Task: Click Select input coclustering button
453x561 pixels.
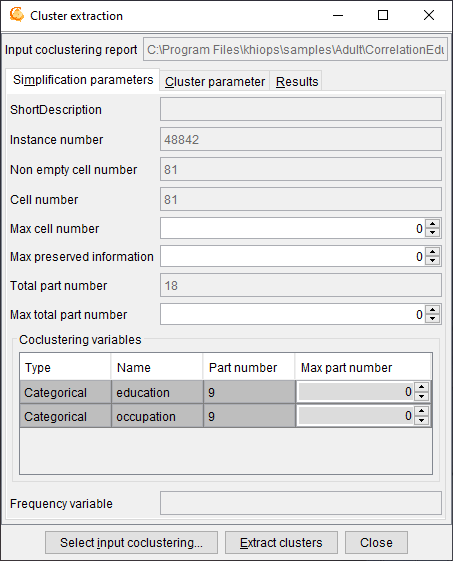Action: coord(131,542)
